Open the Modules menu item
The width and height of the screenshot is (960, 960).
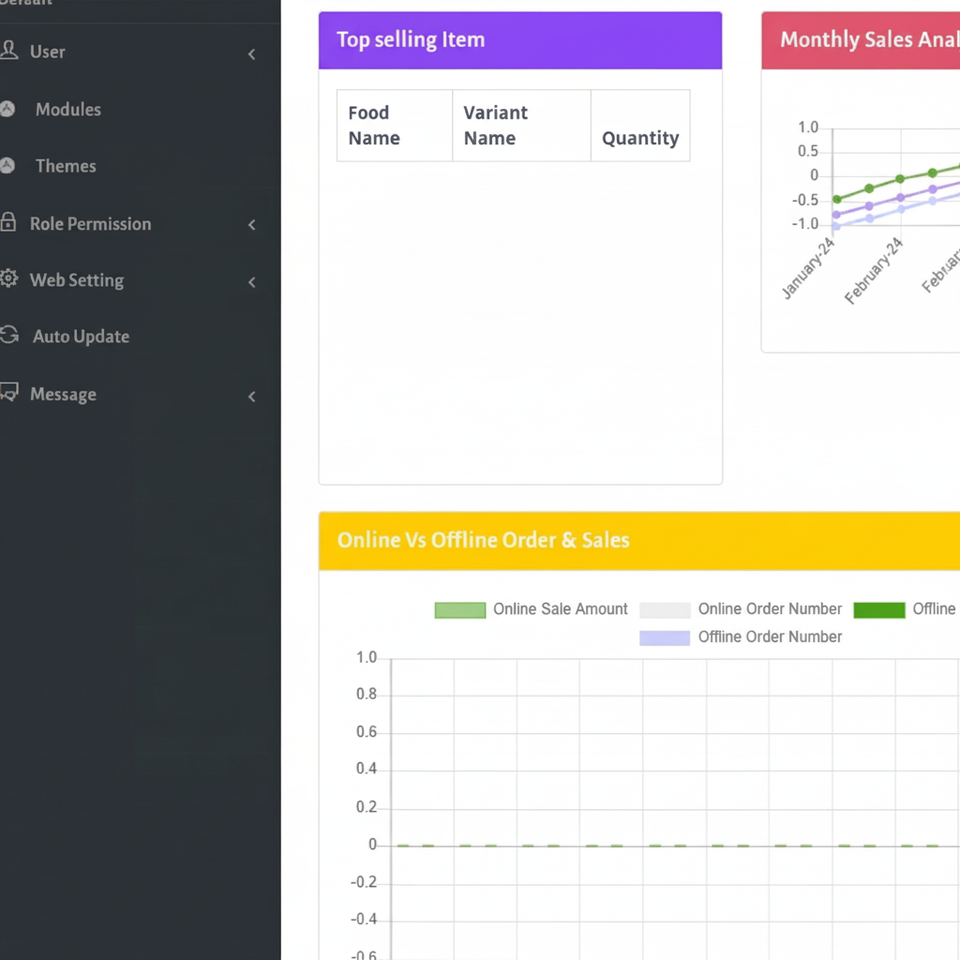coord(68,110)
